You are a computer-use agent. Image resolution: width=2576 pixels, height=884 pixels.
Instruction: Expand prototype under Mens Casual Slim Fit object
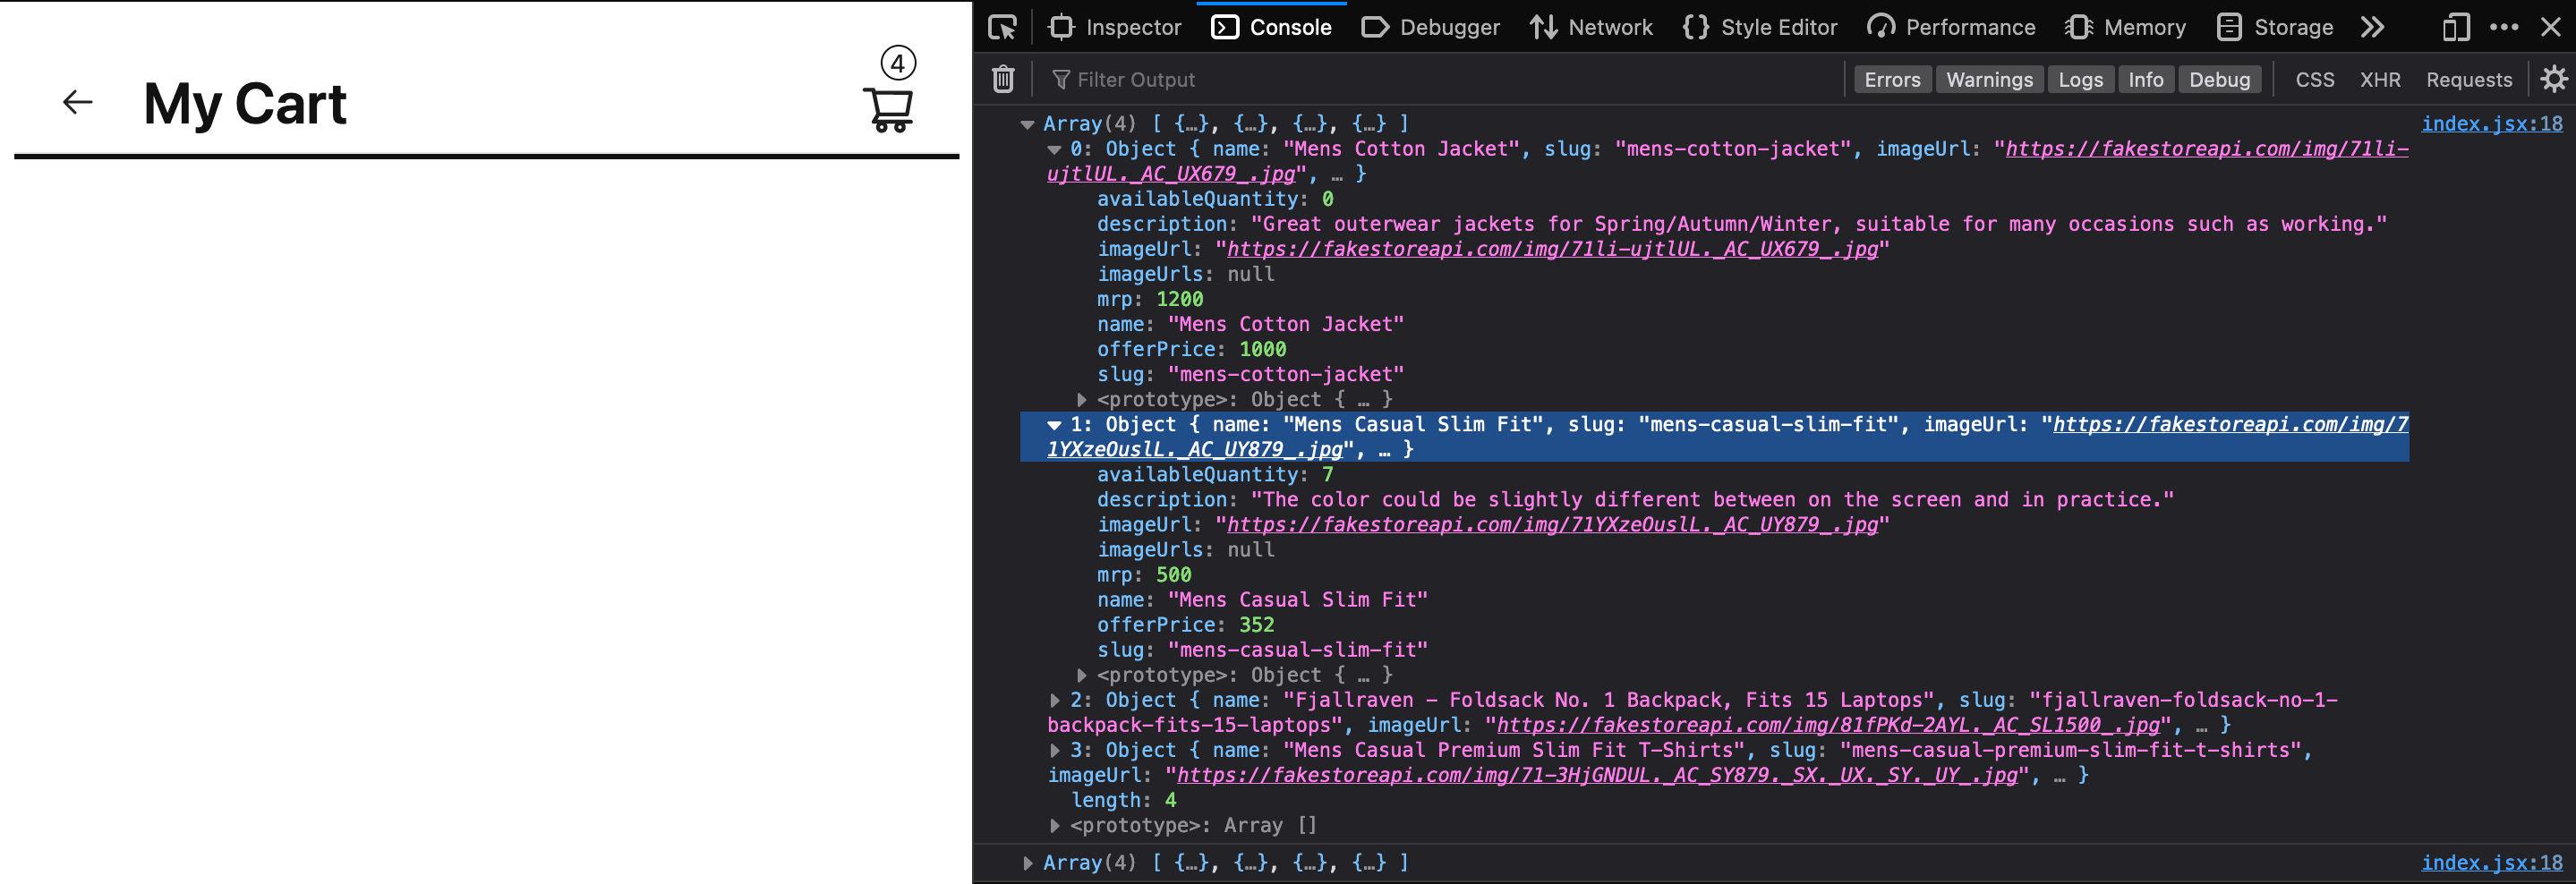coord(1081,676)
